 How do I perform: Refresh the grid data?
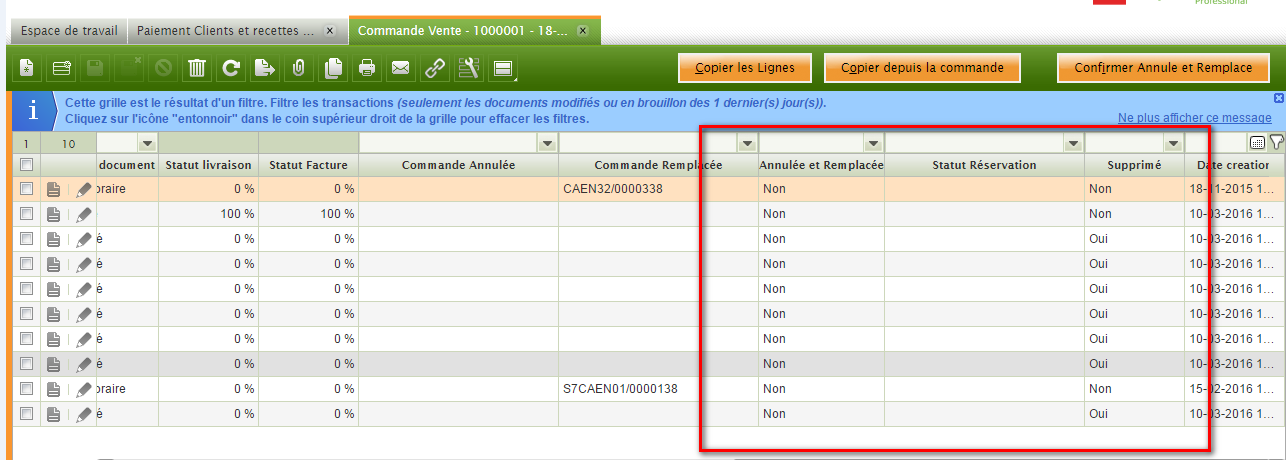pyautogui.click(x=231, y=68)
